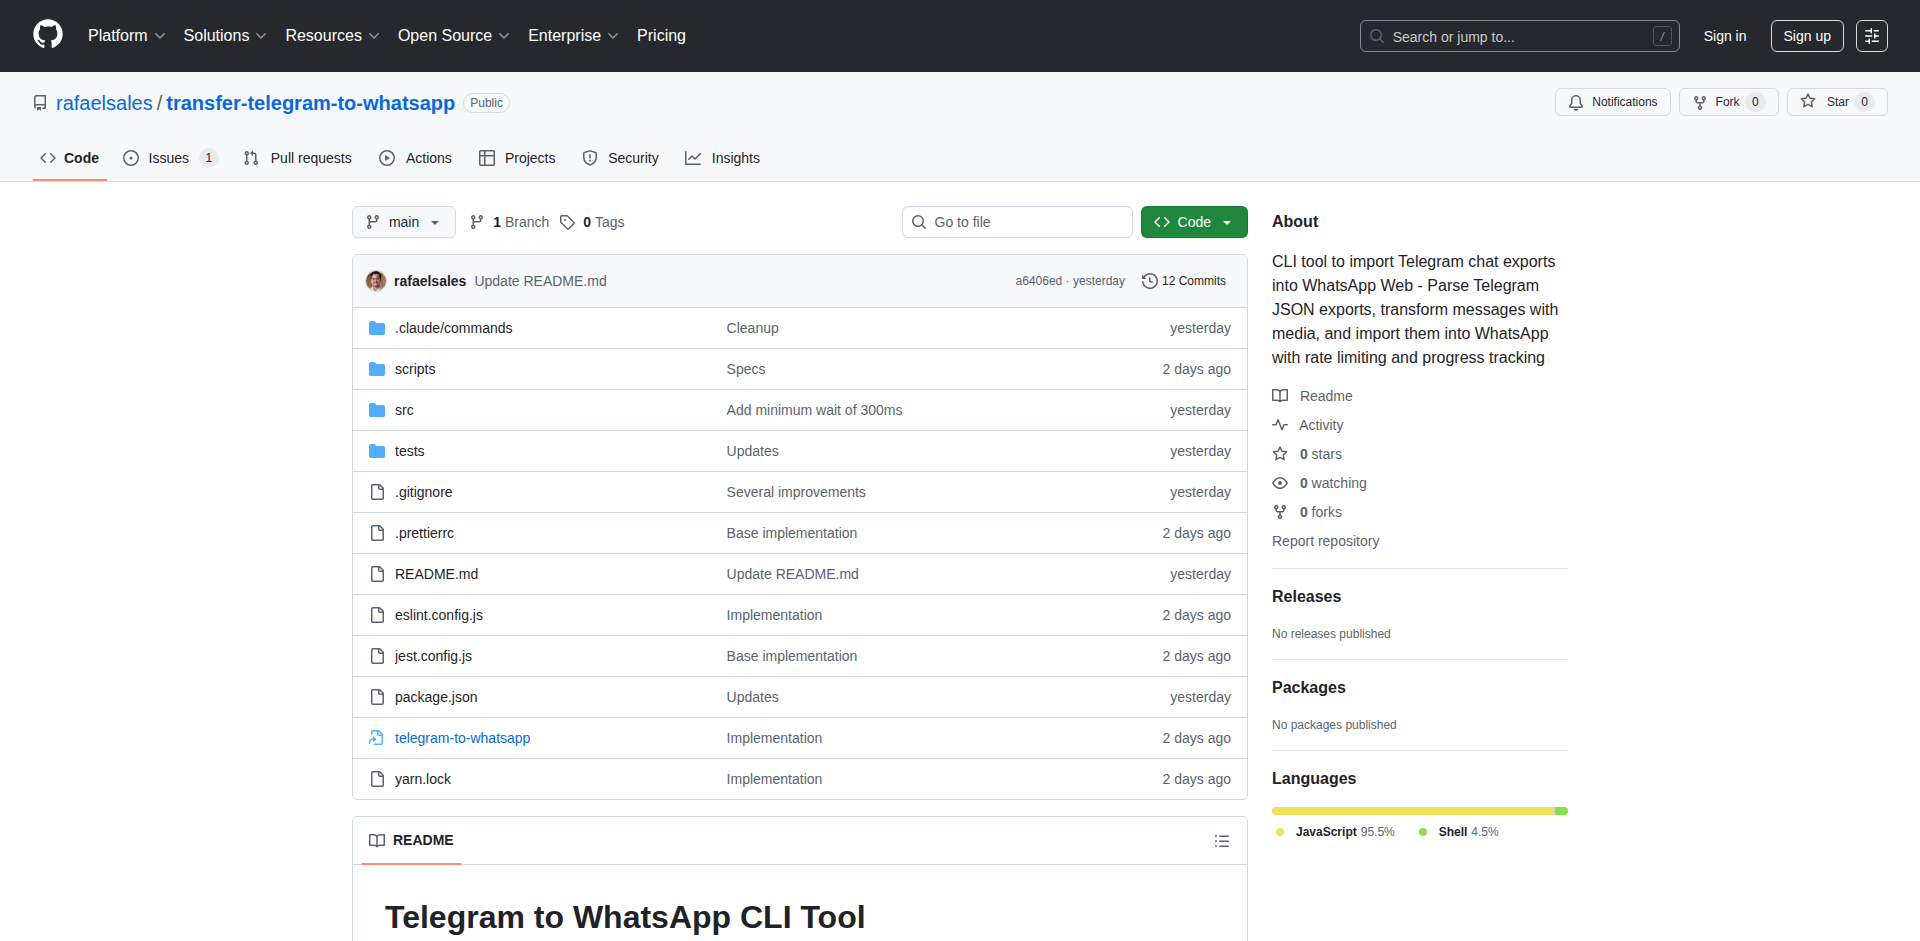
Task: Click the tag icon next to 0 Tags
Action: point(567,222)
